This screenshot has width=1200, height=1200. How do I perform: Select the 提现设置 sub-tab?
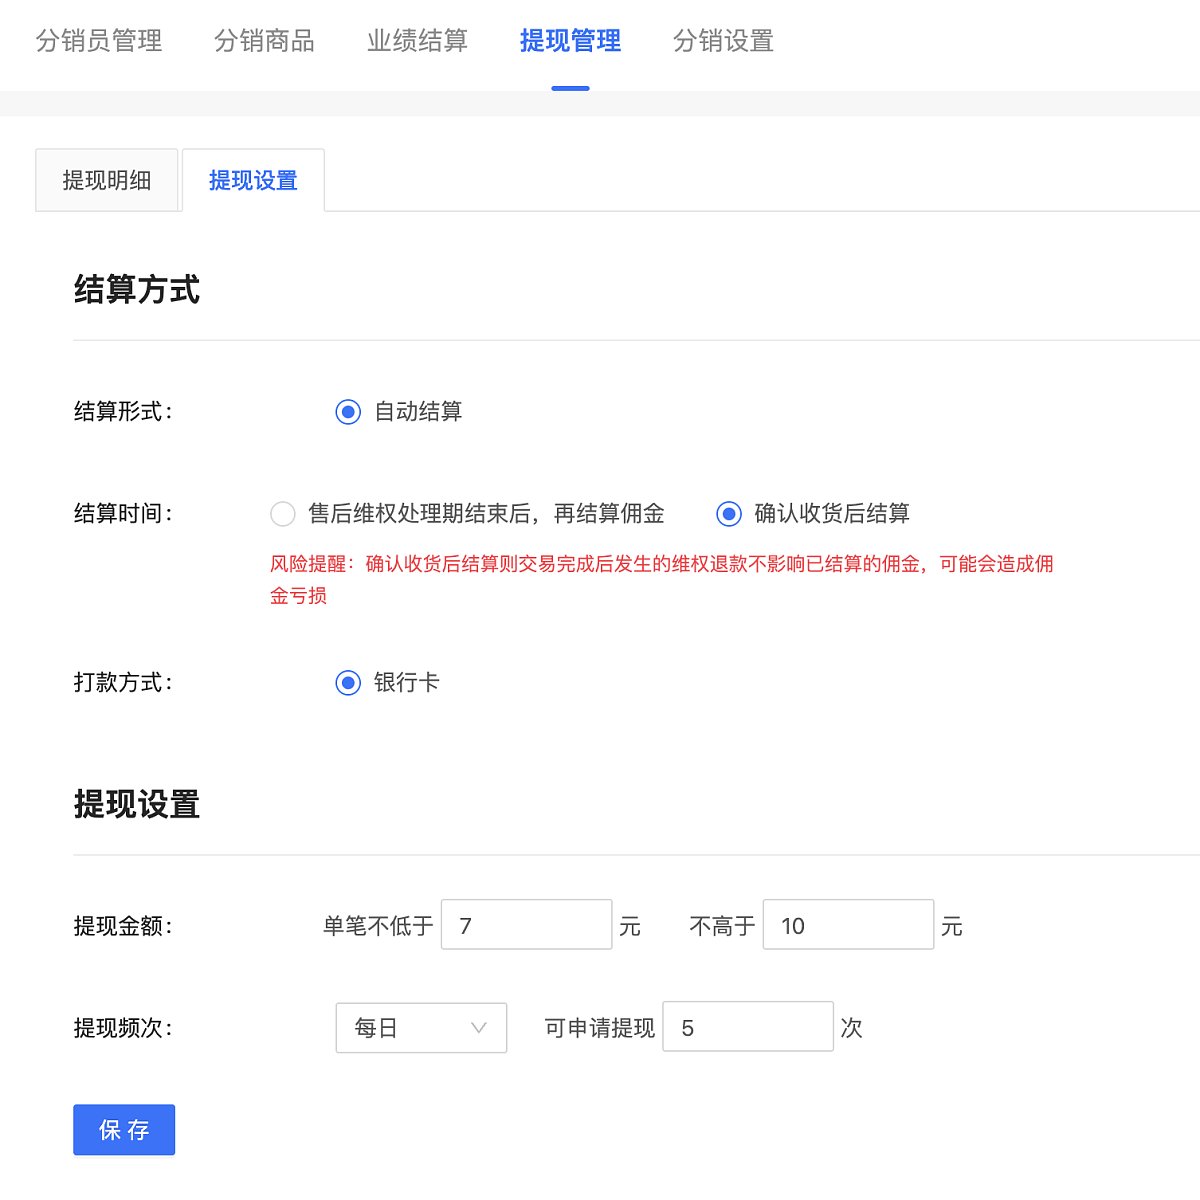pos(253,180)
